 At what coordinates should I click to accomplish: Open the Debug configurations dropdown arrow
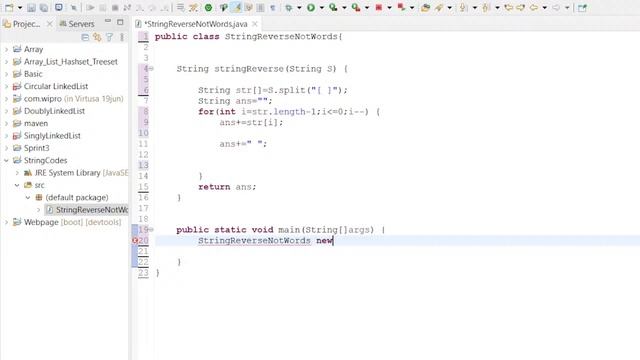coord(299,8)
